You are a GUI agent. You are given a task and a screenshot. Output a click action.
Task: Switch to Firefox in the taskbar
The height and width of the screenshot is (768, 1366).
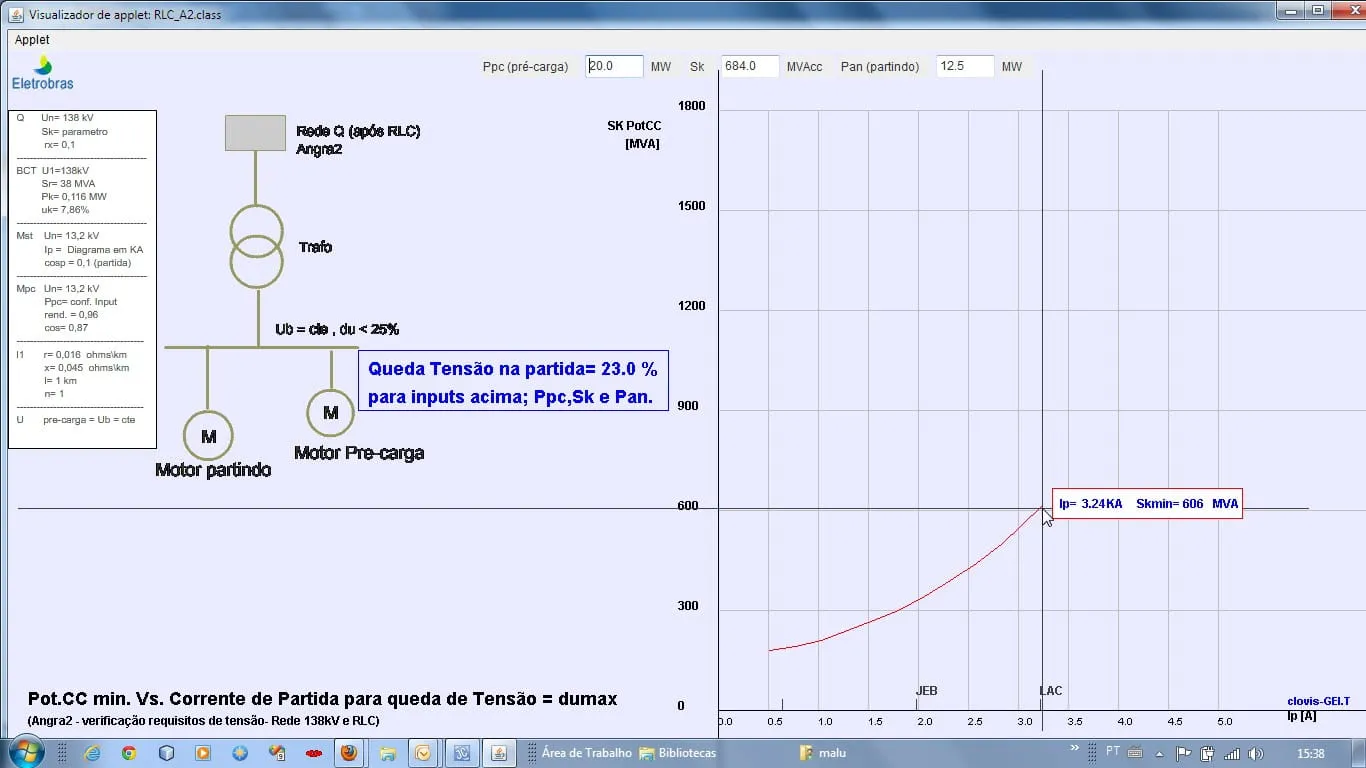point(349,753)
